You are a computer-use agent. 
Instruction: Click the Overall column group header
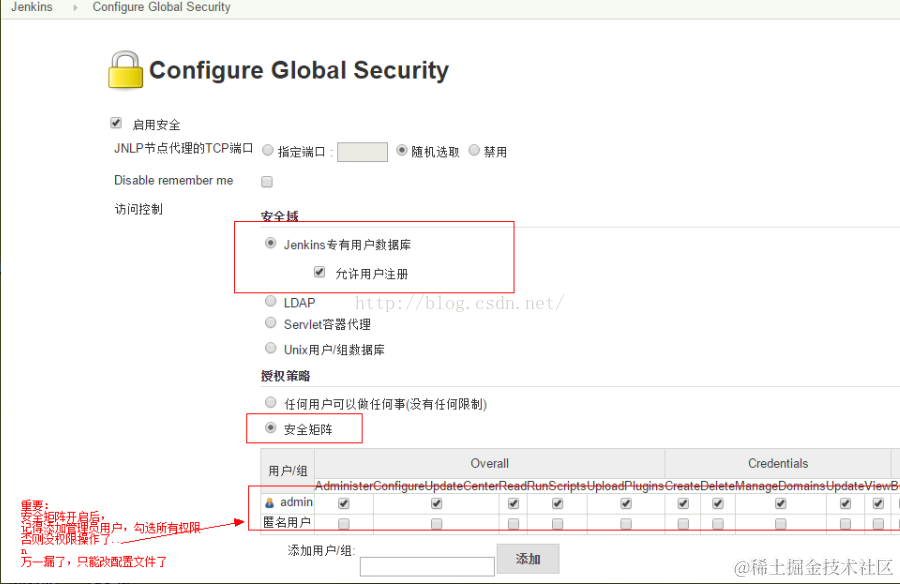click(x=490, y=463)
